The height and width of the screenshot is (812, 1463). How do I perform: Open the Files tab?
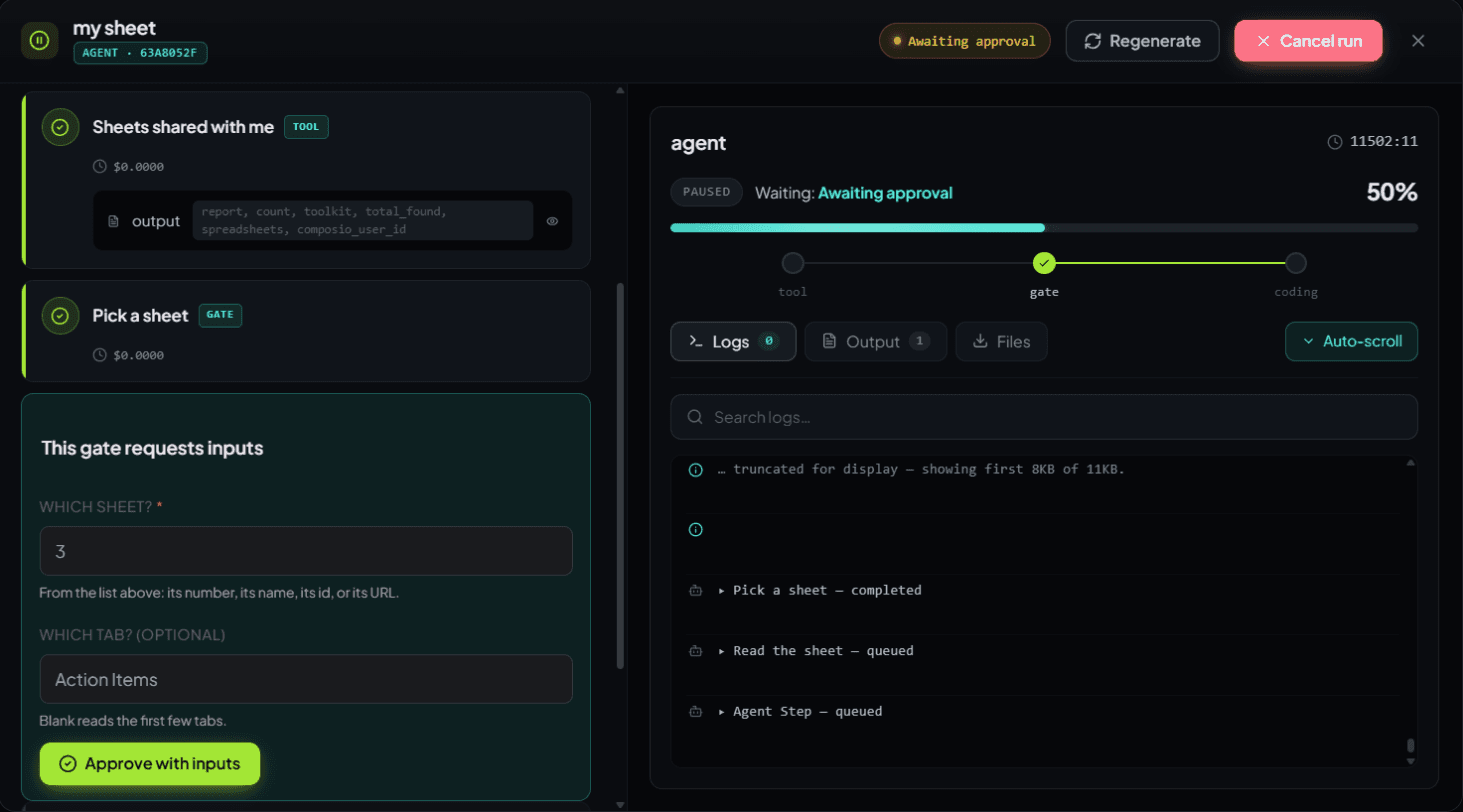pyautogui.click(x=1000, y=341)
